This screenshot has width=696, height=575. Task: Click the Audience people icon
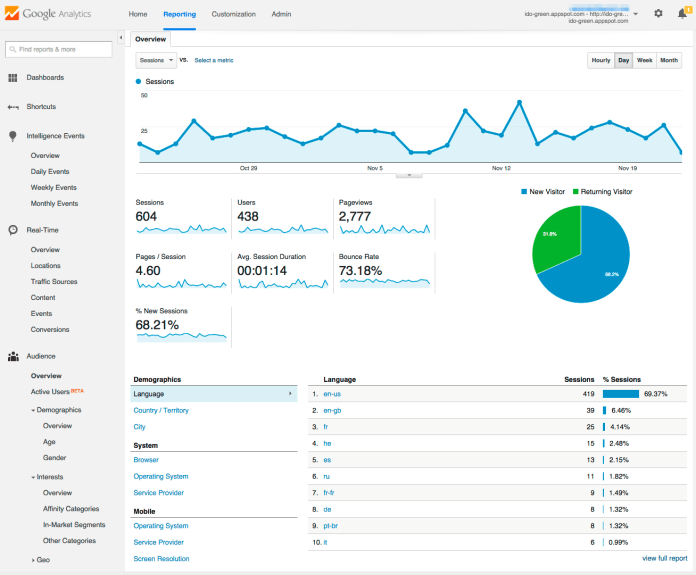[13, 356]
